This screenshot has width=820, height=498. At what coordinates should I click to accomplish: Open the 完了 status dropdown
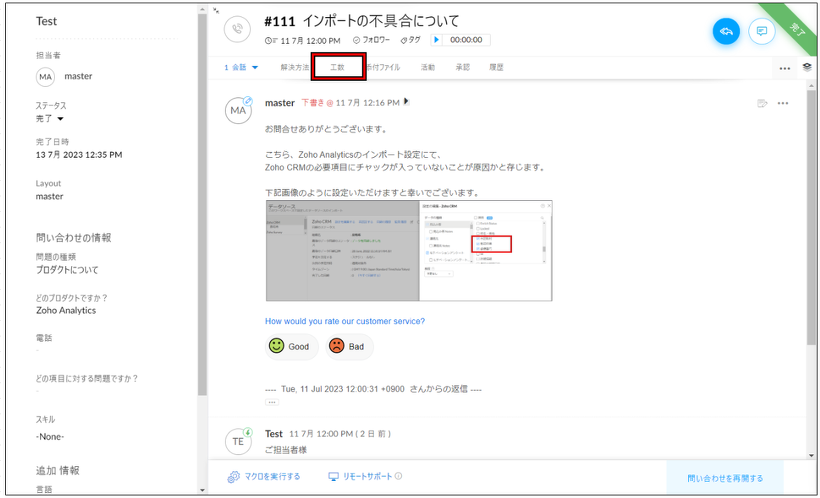click(x=50, y=119)
